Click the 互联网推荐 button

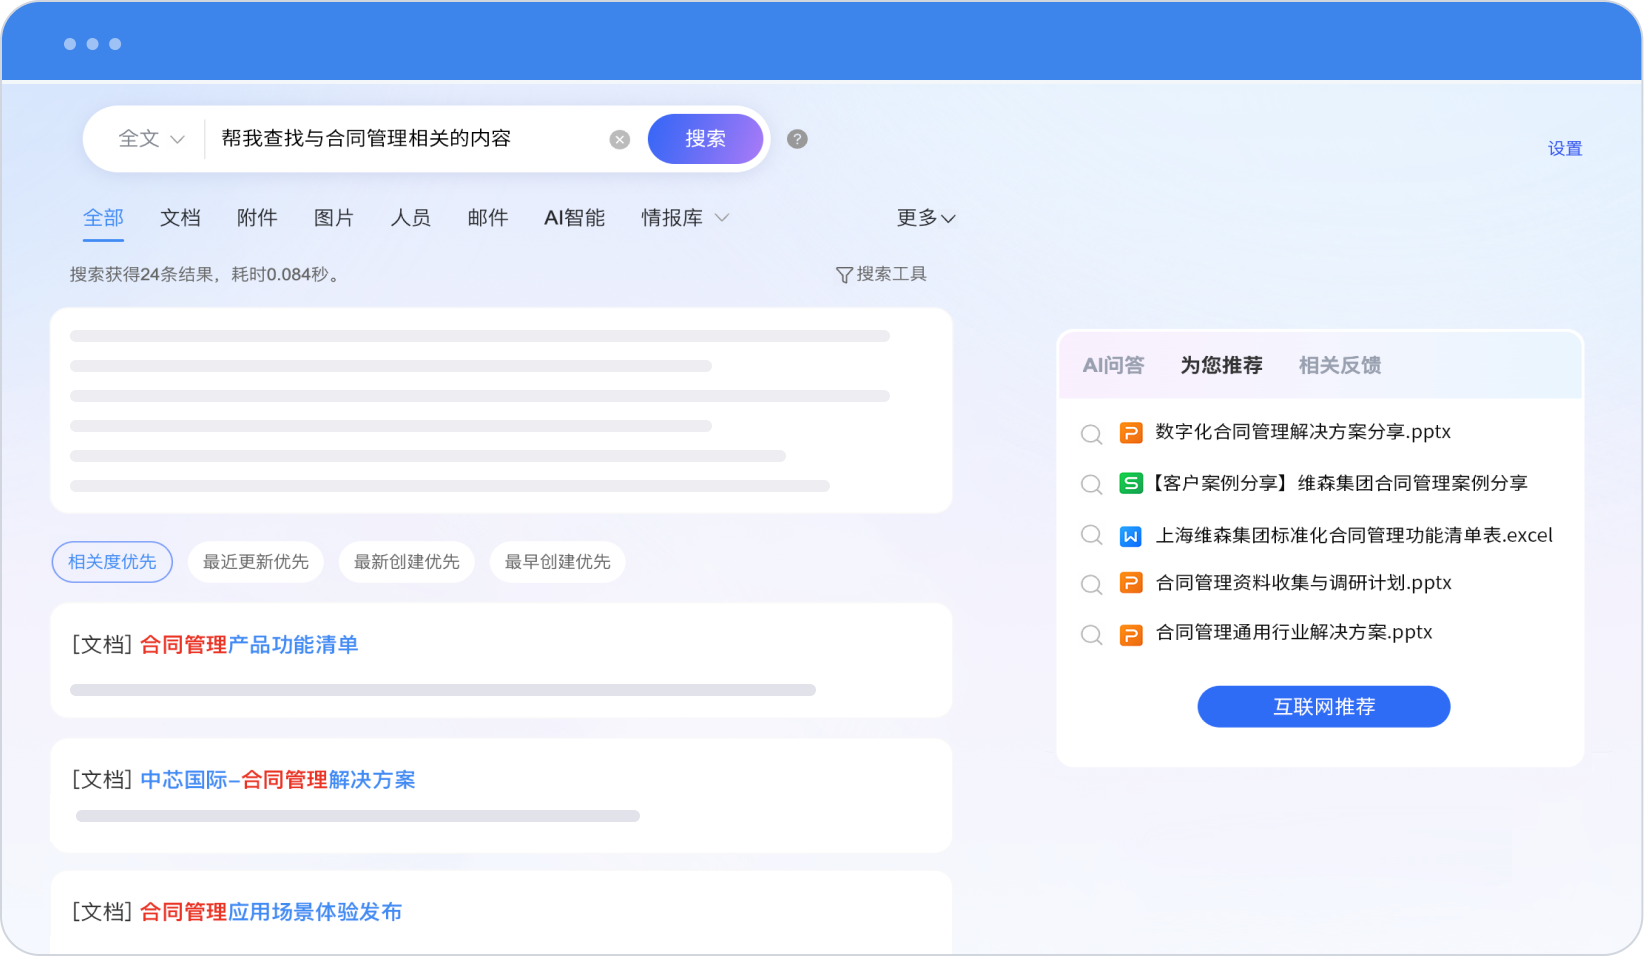click(x=1323, y=707)
